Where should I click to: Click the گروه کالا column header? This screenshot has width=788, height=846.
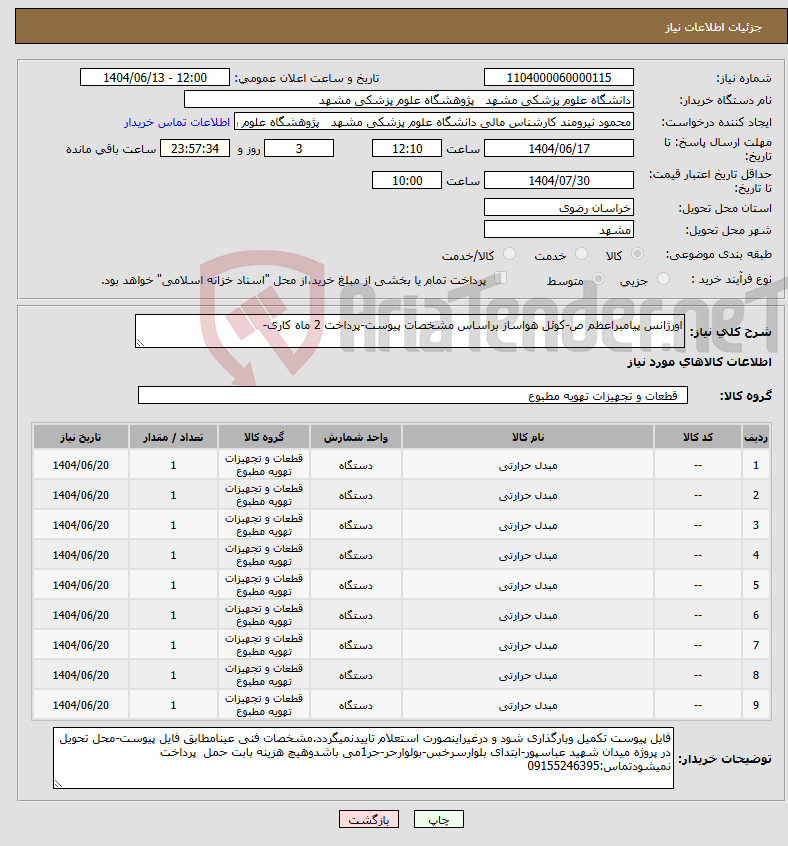[x=264, y=437]
